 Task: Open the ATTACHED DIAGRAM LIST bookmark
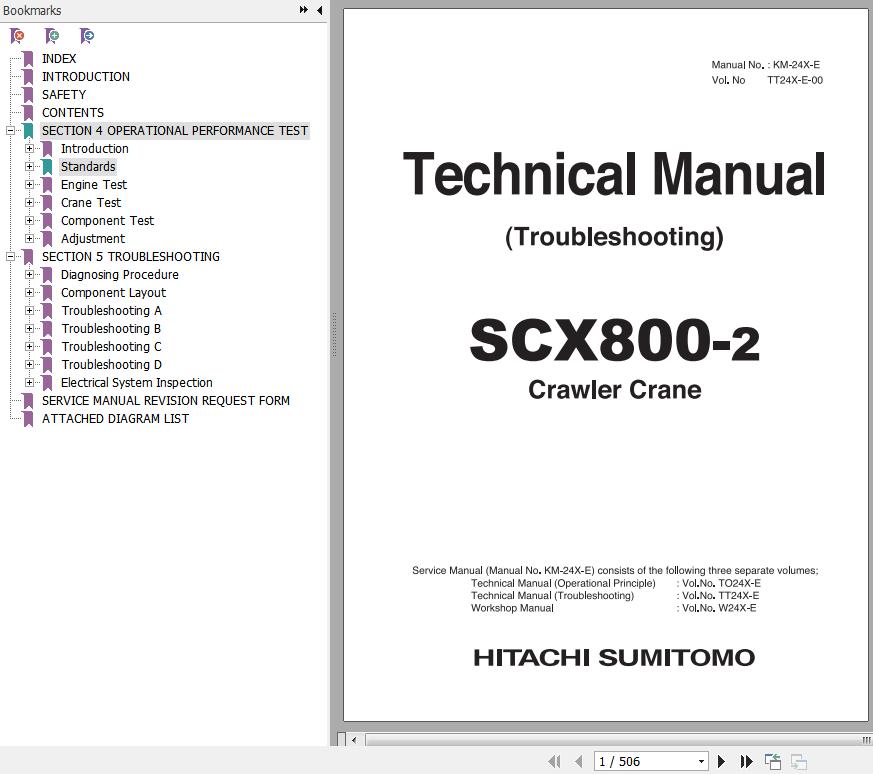115,419
